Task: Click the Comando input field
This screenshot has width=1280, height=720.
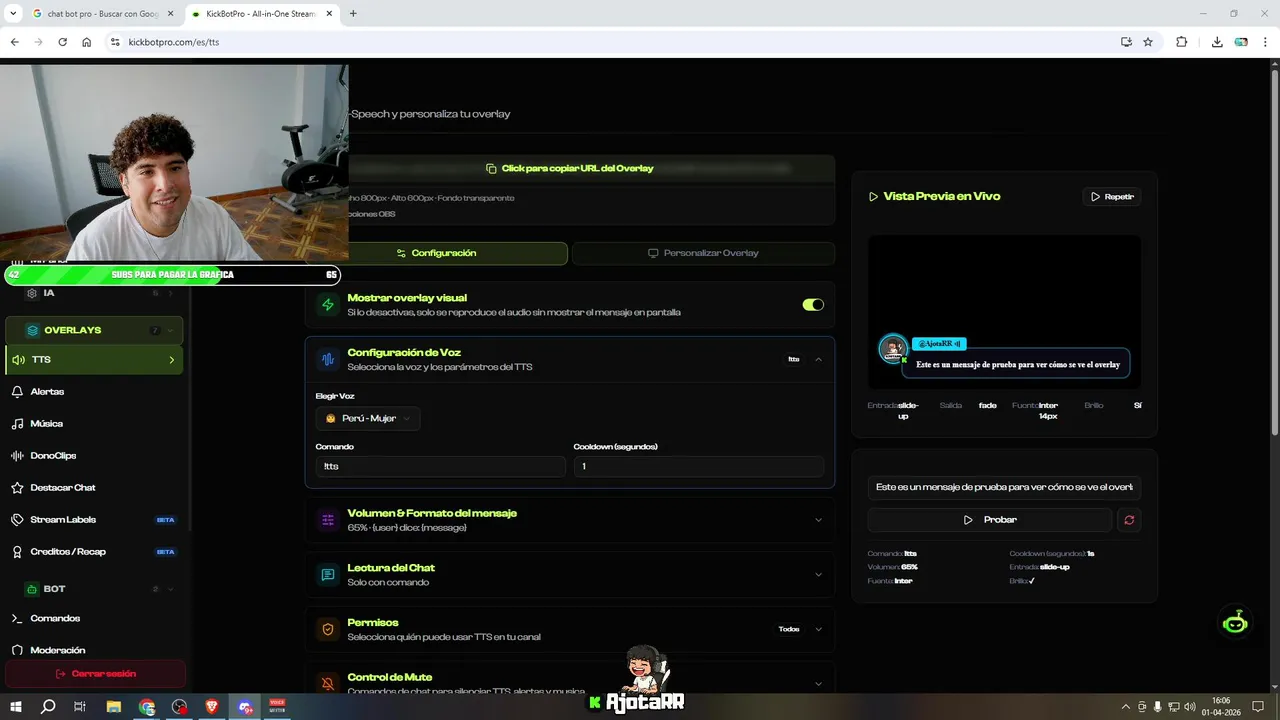Action: click(441, 466)
